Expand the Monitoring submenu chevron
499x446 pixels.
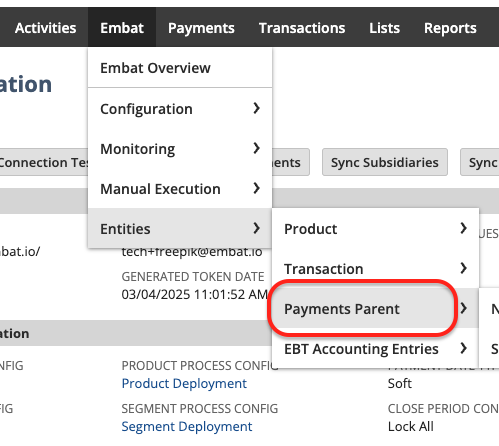tap(256, 148)
